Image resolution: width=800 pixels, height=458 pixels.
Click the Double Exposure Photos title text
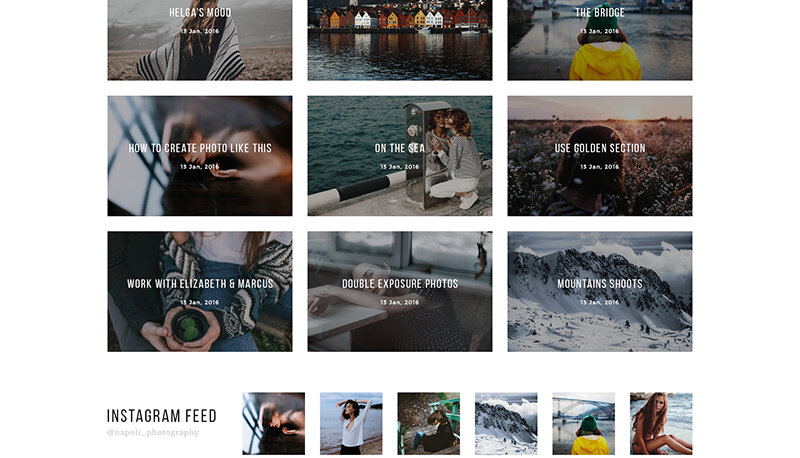(x=399, y=284)
